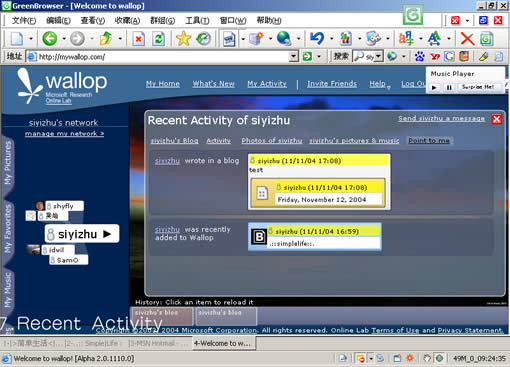Open dropdown arrow next to back button
Viewport: 510px width, 367px height.
[64, 39]
